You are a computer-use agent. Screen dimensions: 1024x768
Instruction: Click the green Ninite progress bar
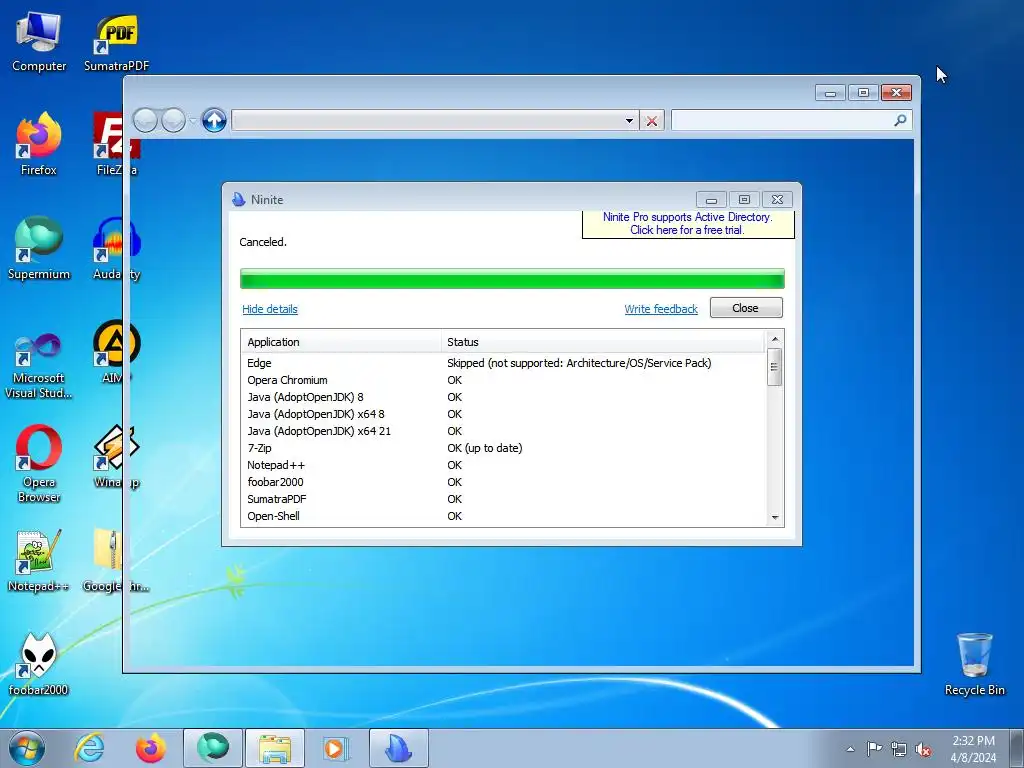pyautogui.click(x=512, y=278)
